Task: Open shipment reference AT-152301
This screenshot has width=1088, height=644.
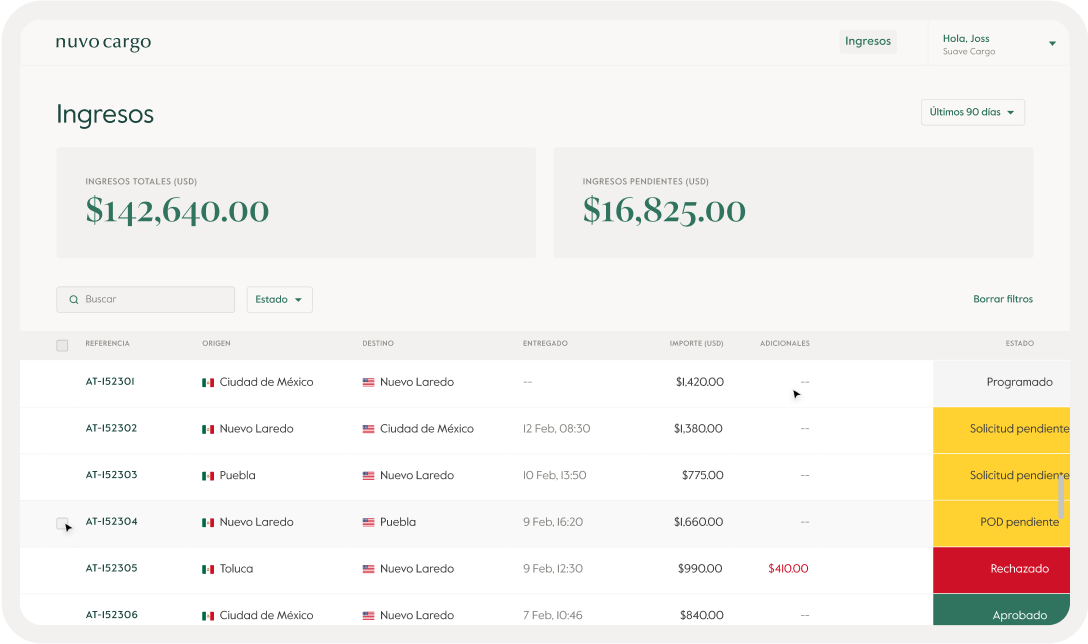Action: tap(110, 382)
